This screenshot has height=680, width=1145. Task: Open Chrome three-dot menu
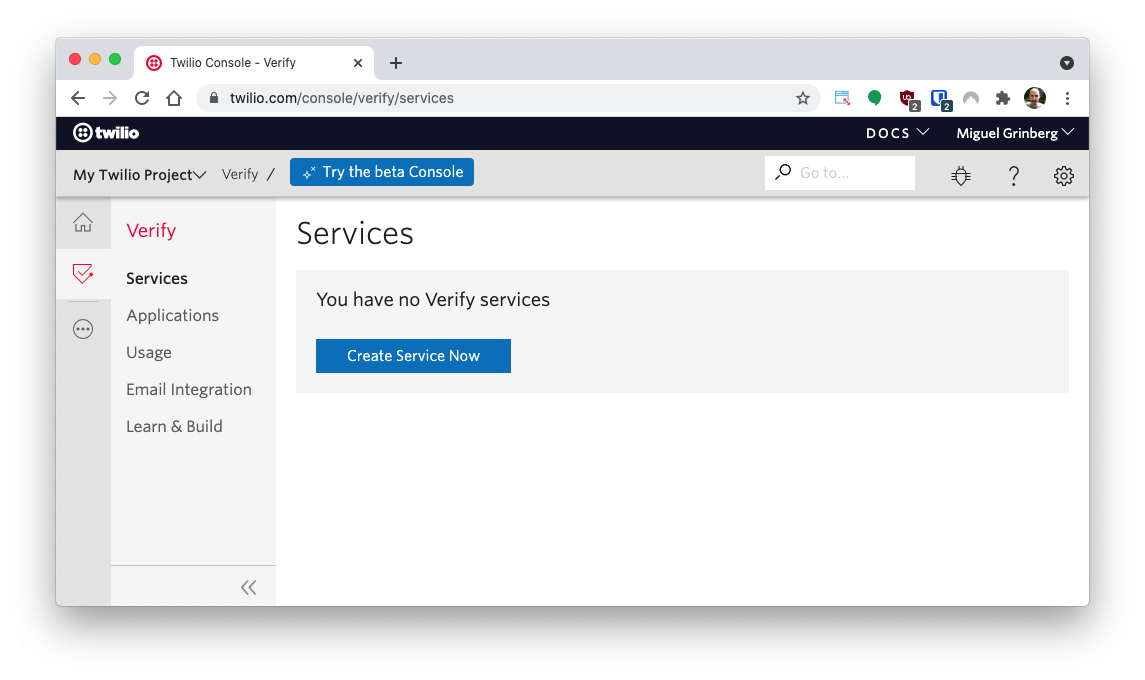pyautogui.click(x=1067, y=99)
